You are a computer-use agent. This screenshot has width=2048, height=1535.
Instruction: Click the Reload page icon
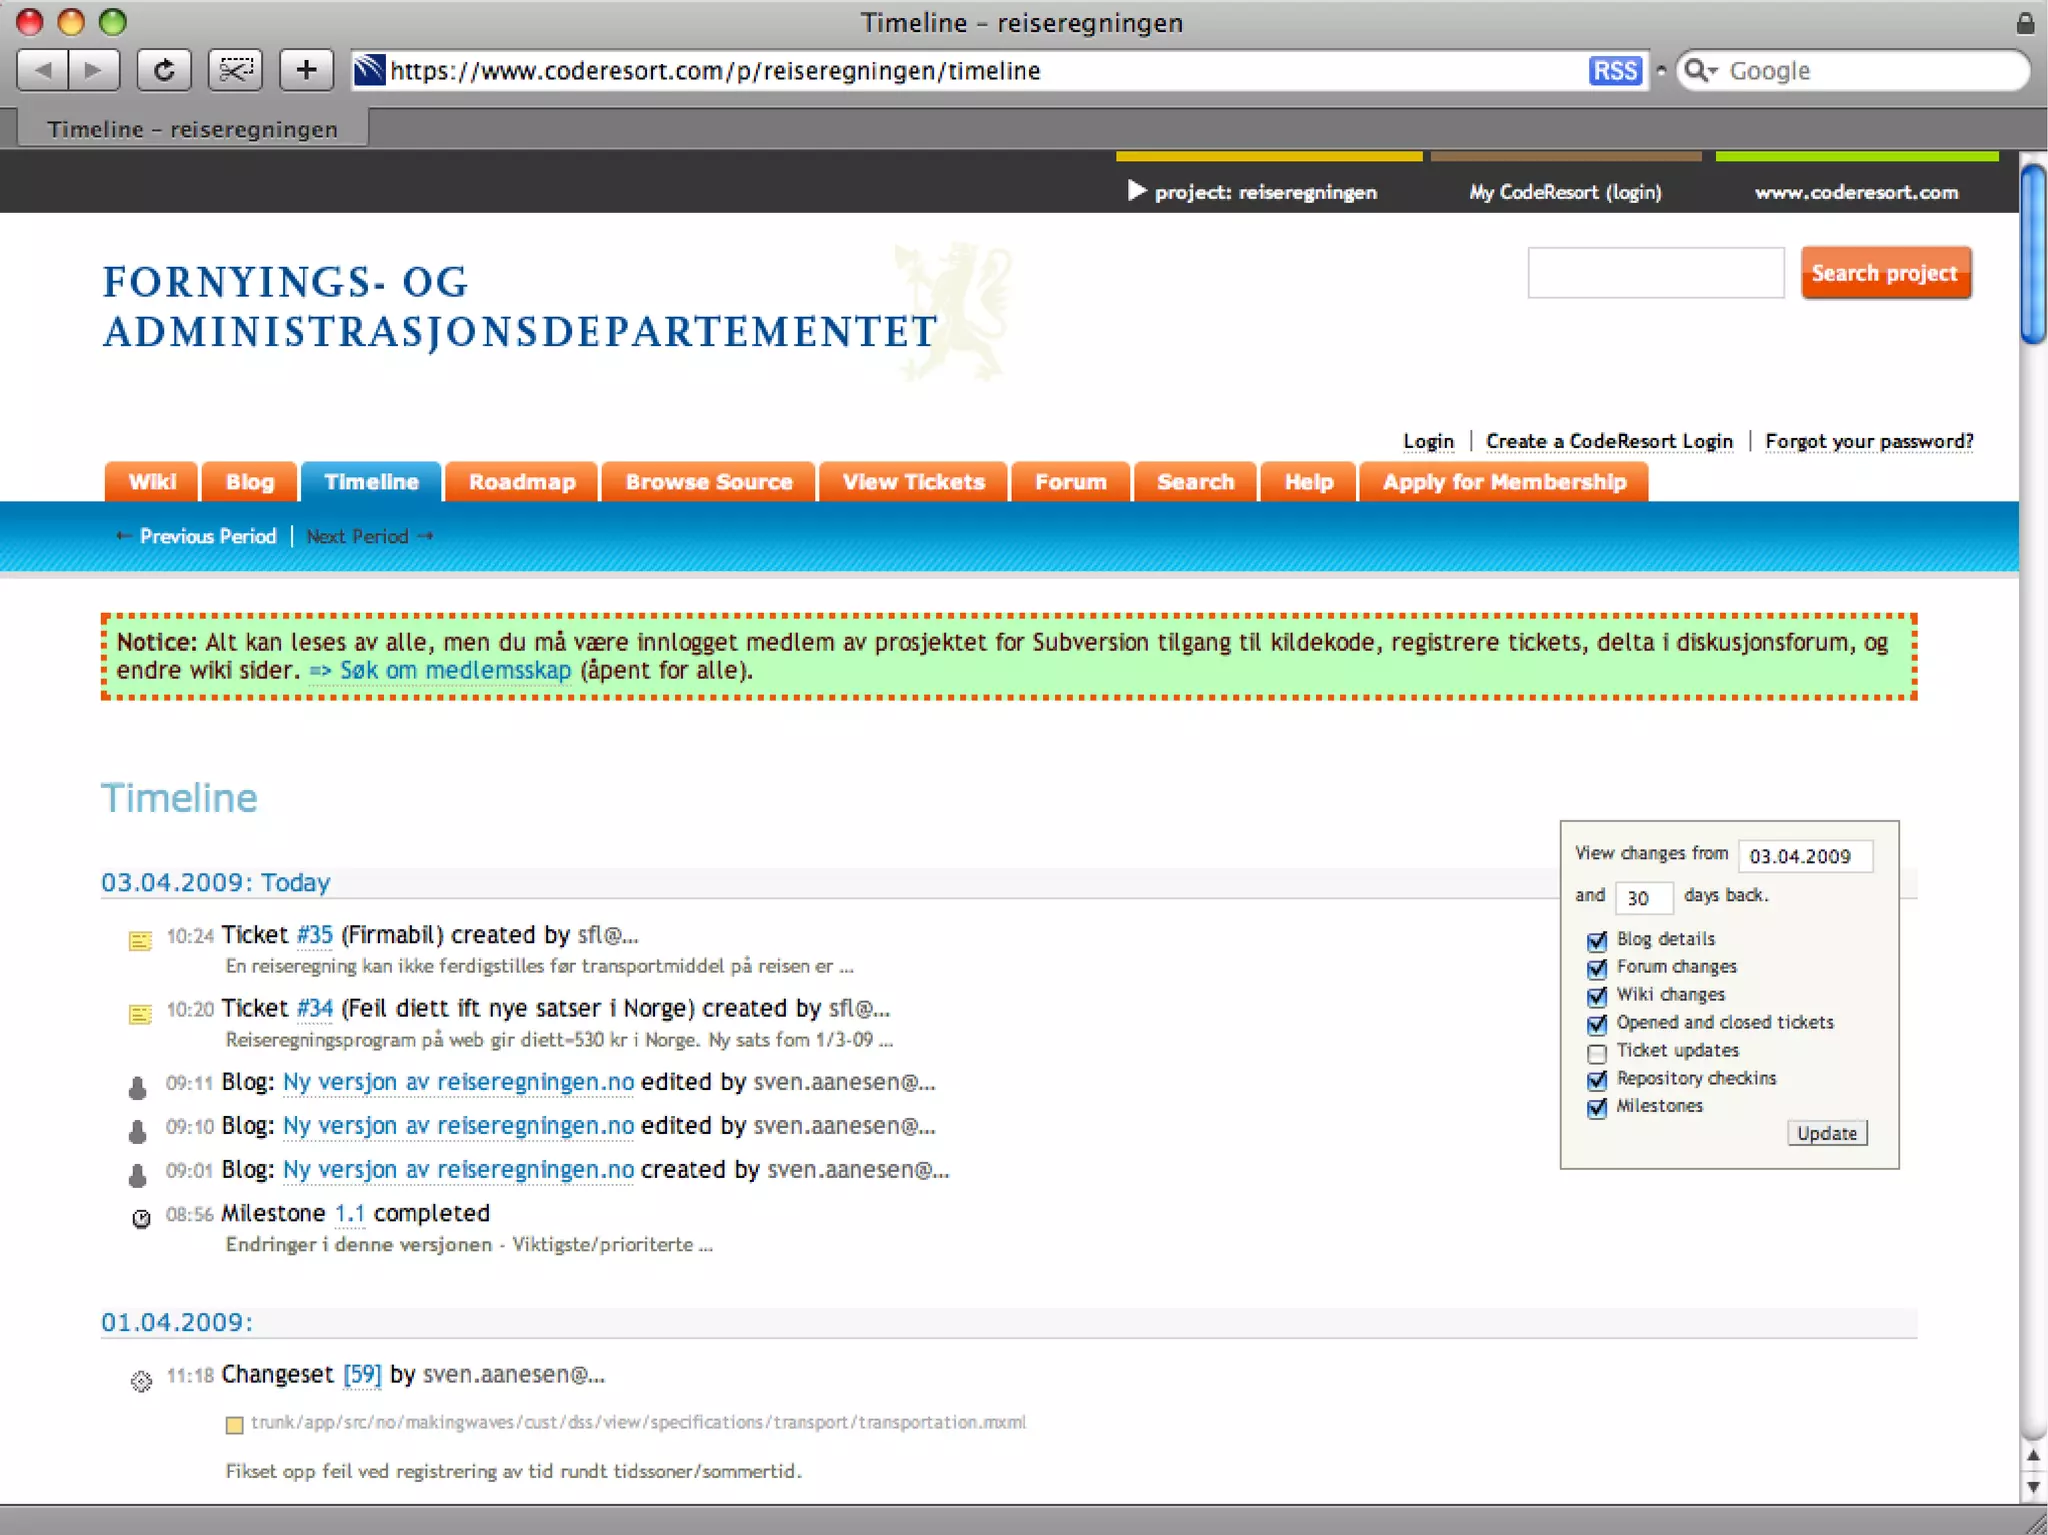pyautogui.click(x=165, y=70)
